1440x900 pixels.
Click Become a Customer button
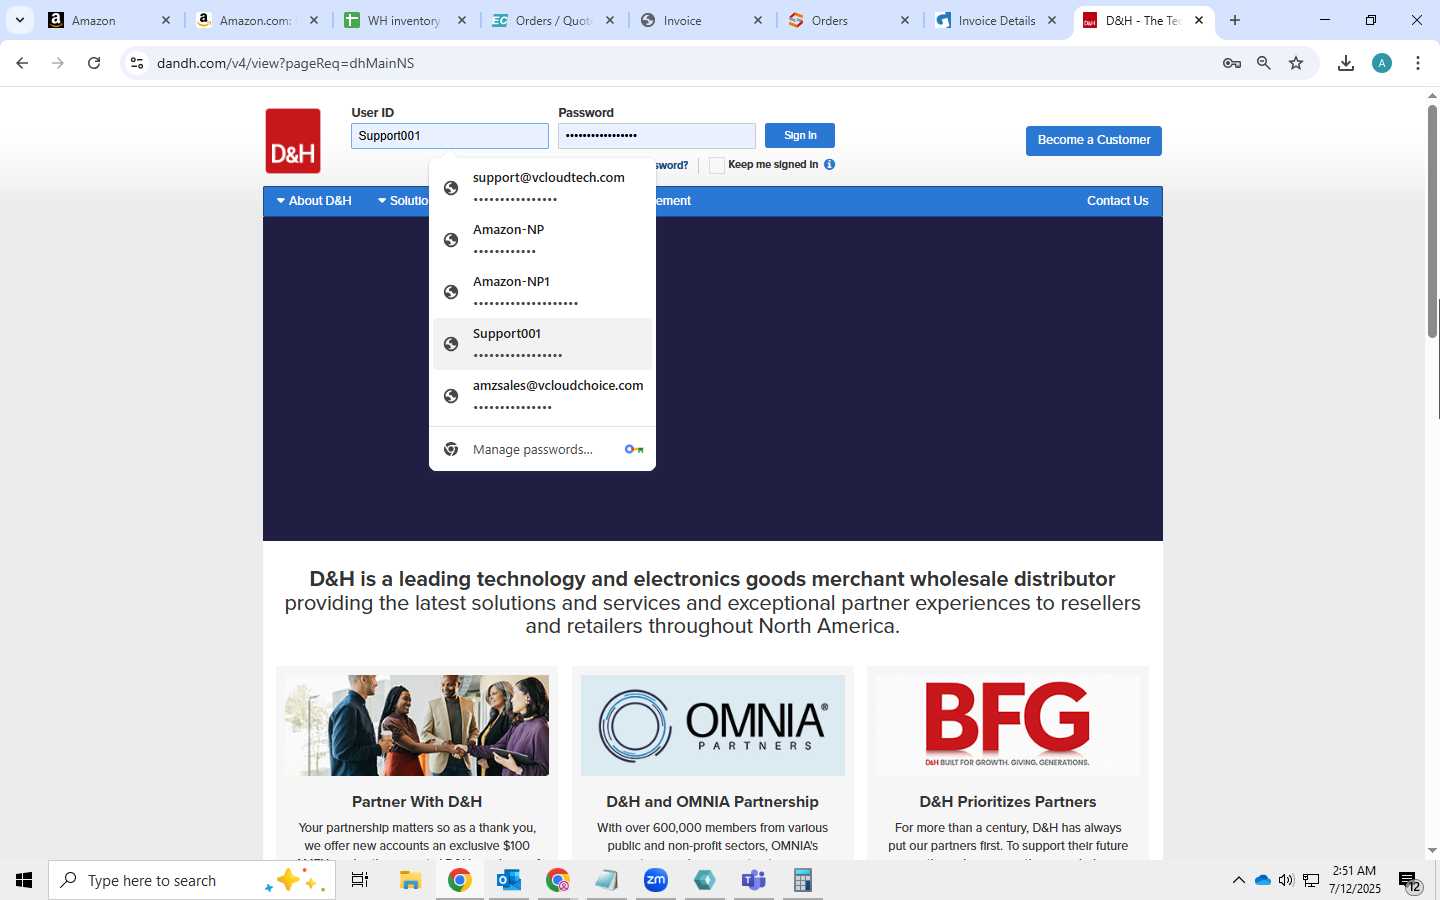[1094, 140]
